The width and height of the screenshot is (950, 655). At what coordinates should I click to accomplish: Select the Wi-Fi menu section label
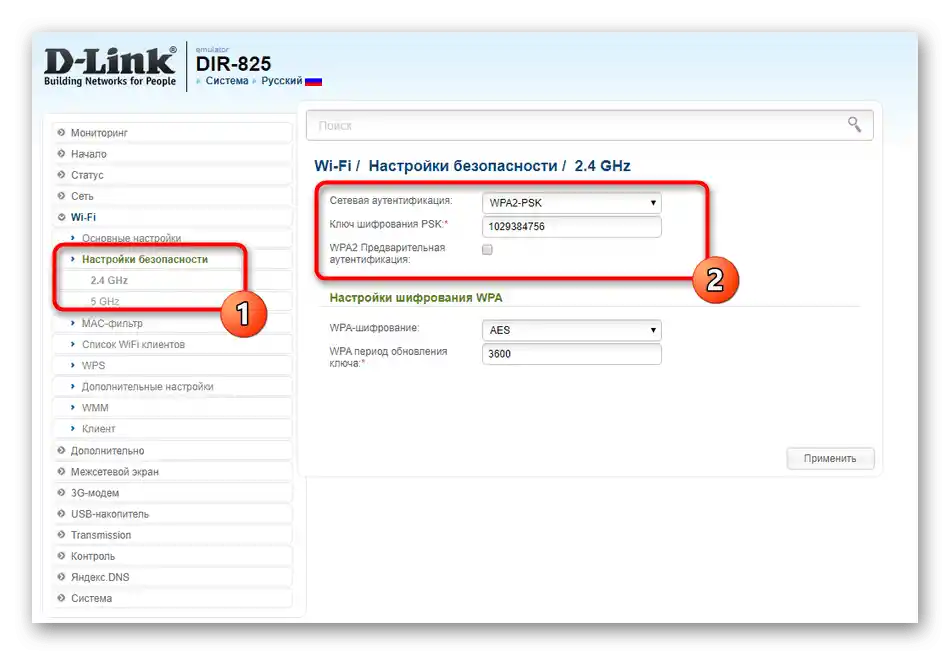[x=83, y=217]
